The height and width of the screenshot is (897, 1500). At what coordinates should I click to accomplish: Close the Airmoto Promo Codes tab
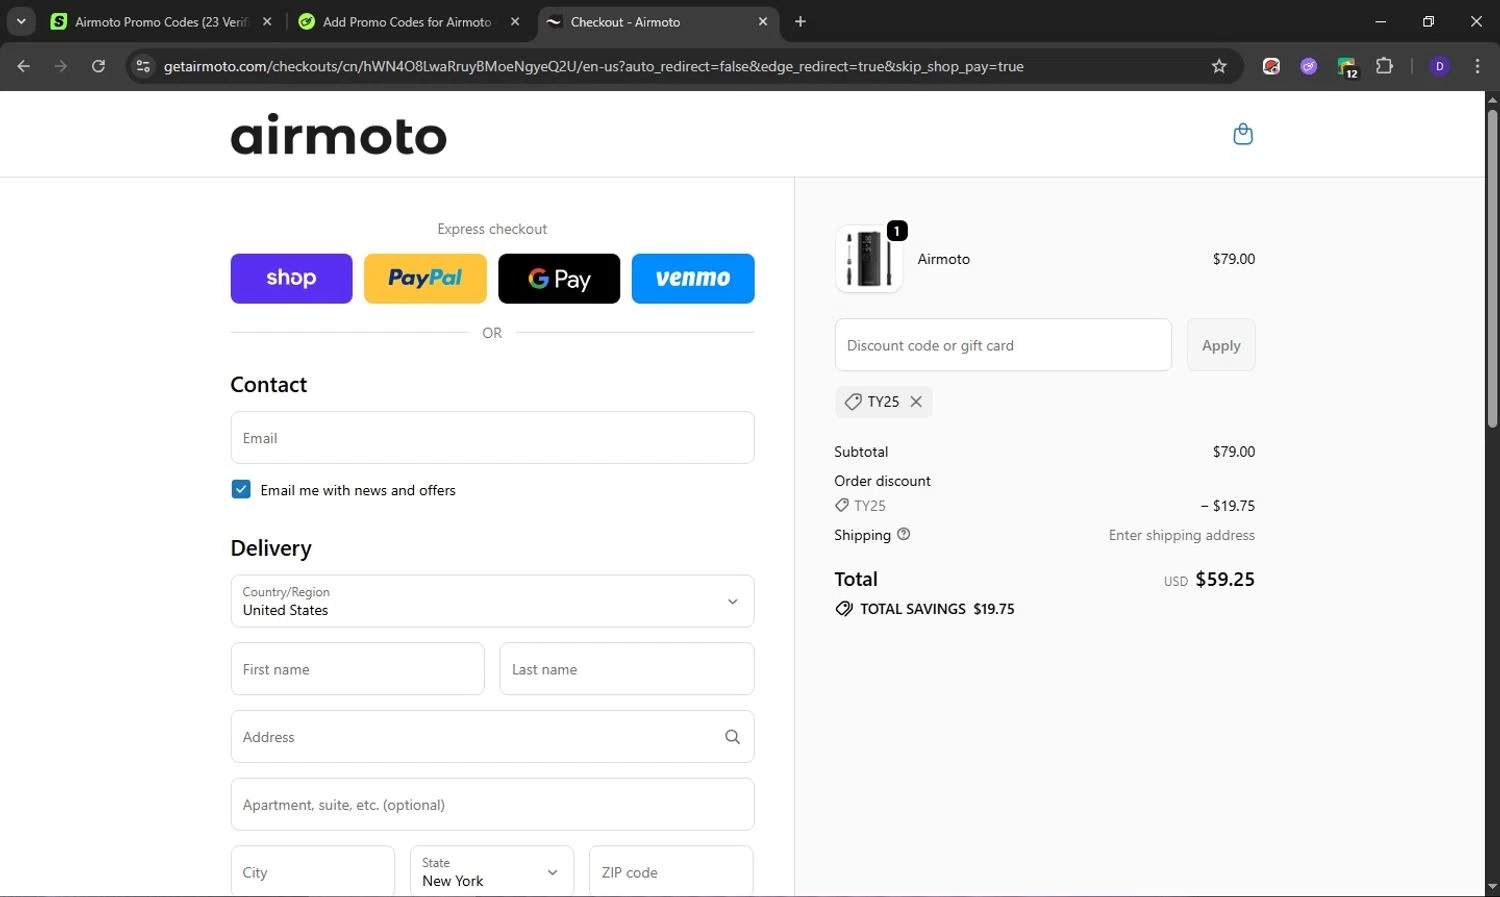pos(267,22)
